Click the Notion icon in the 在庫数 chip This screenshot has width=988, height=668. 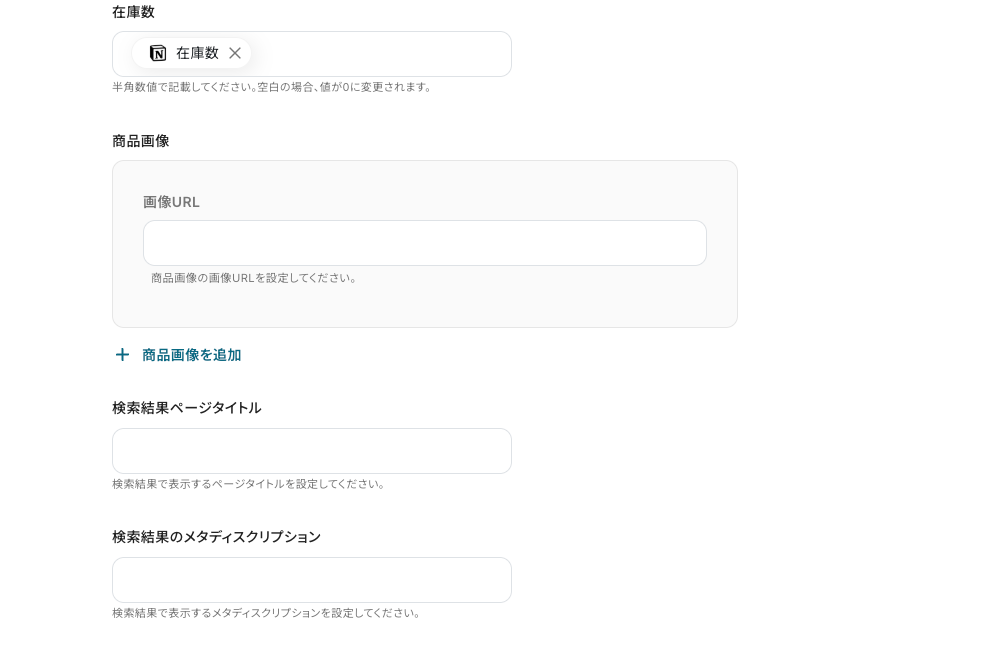pos(158,53)
